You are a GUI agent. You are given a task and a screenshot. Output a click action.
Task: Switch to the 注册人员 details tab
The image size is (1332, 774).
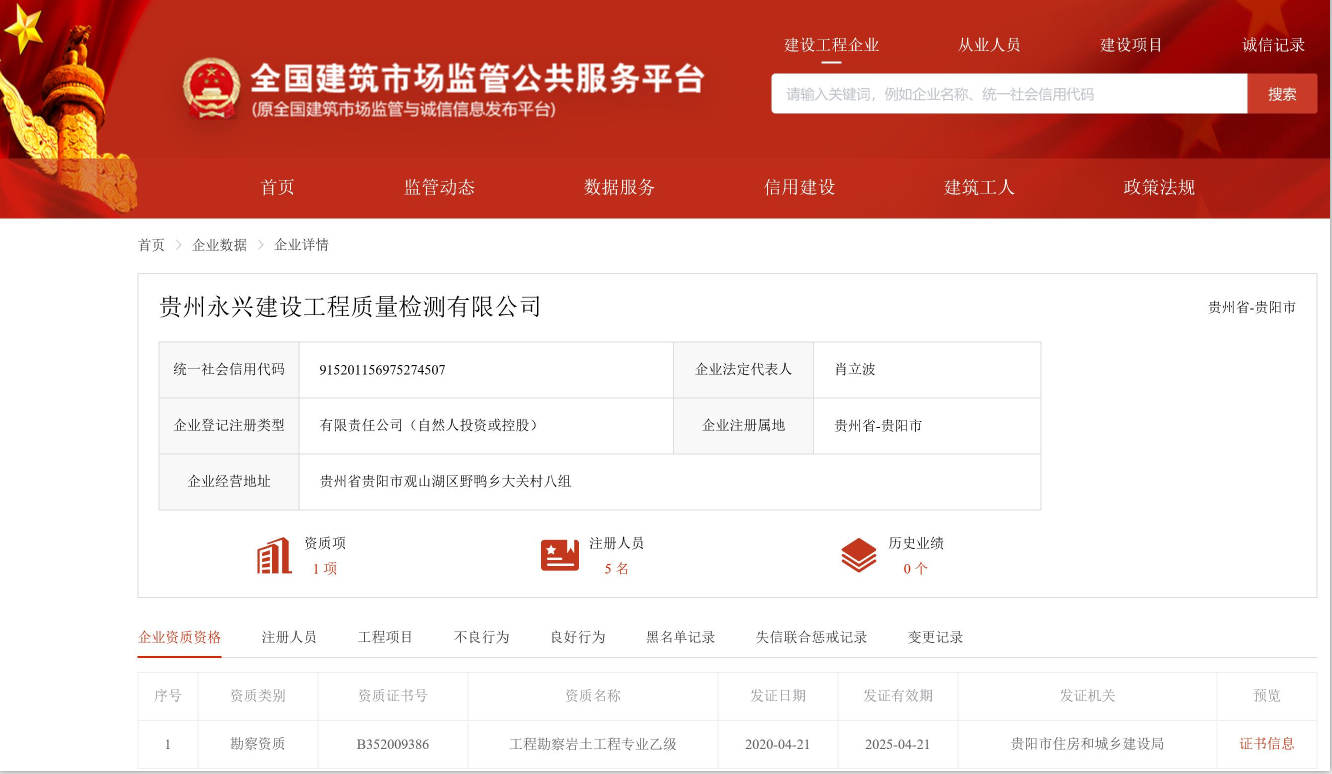point(289,637)
